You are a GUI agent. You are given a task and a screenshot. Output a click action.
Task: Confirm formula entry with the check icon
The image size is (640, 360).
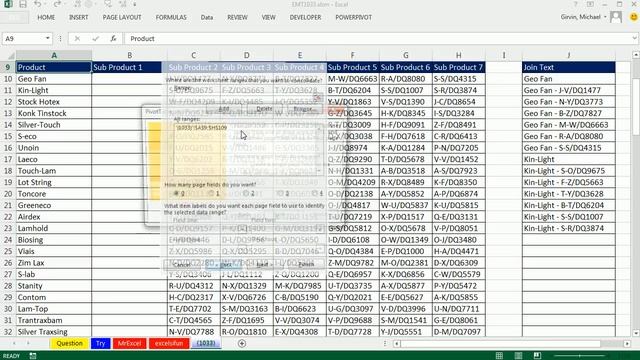[96, 38]
